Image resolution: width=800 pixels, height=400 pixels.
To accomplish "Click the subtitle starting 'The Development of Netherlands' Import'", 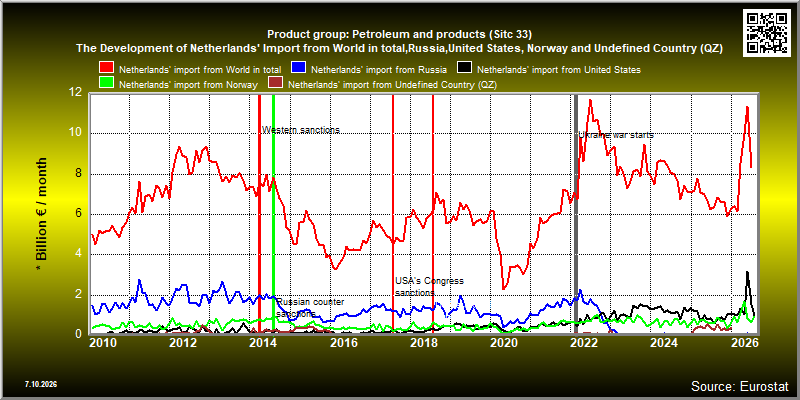I will pyautogui.click(x=400, y=48).
